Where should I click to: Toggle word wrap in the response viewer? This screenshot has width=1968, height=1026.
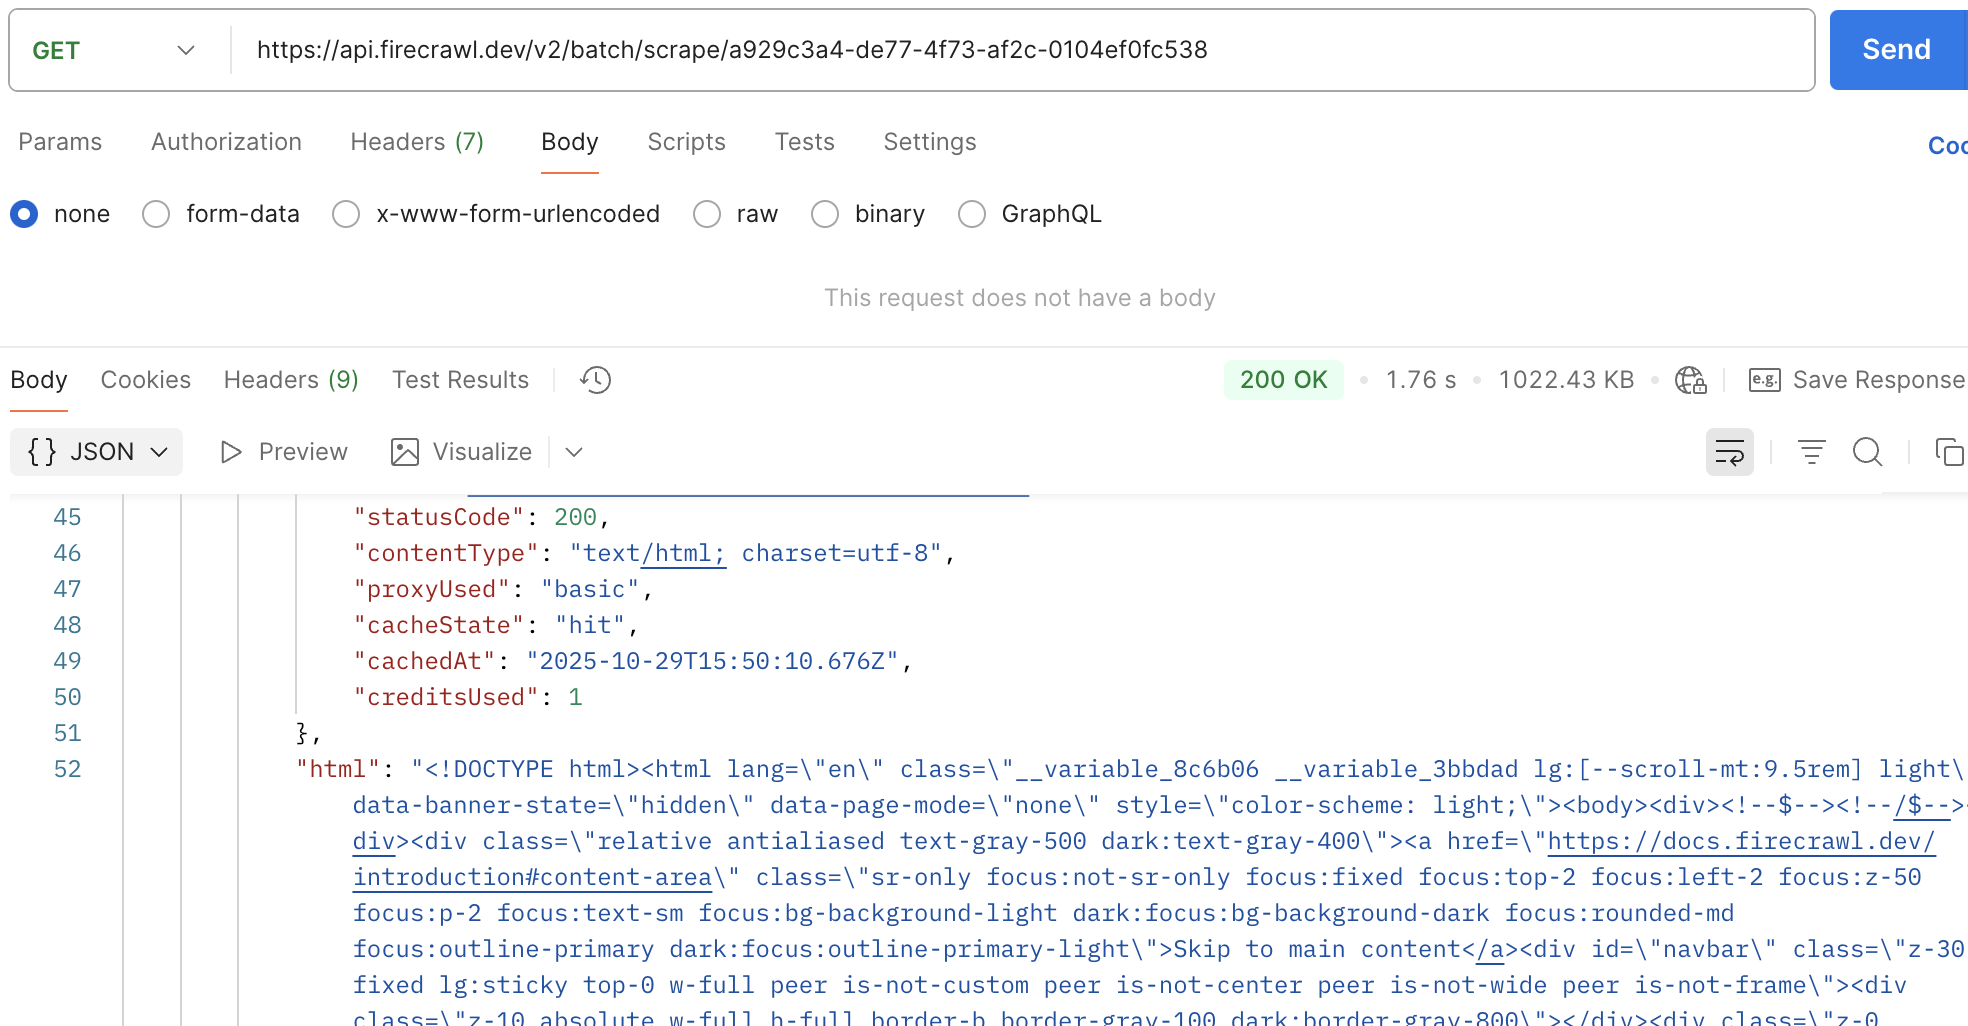(1730, 452)
